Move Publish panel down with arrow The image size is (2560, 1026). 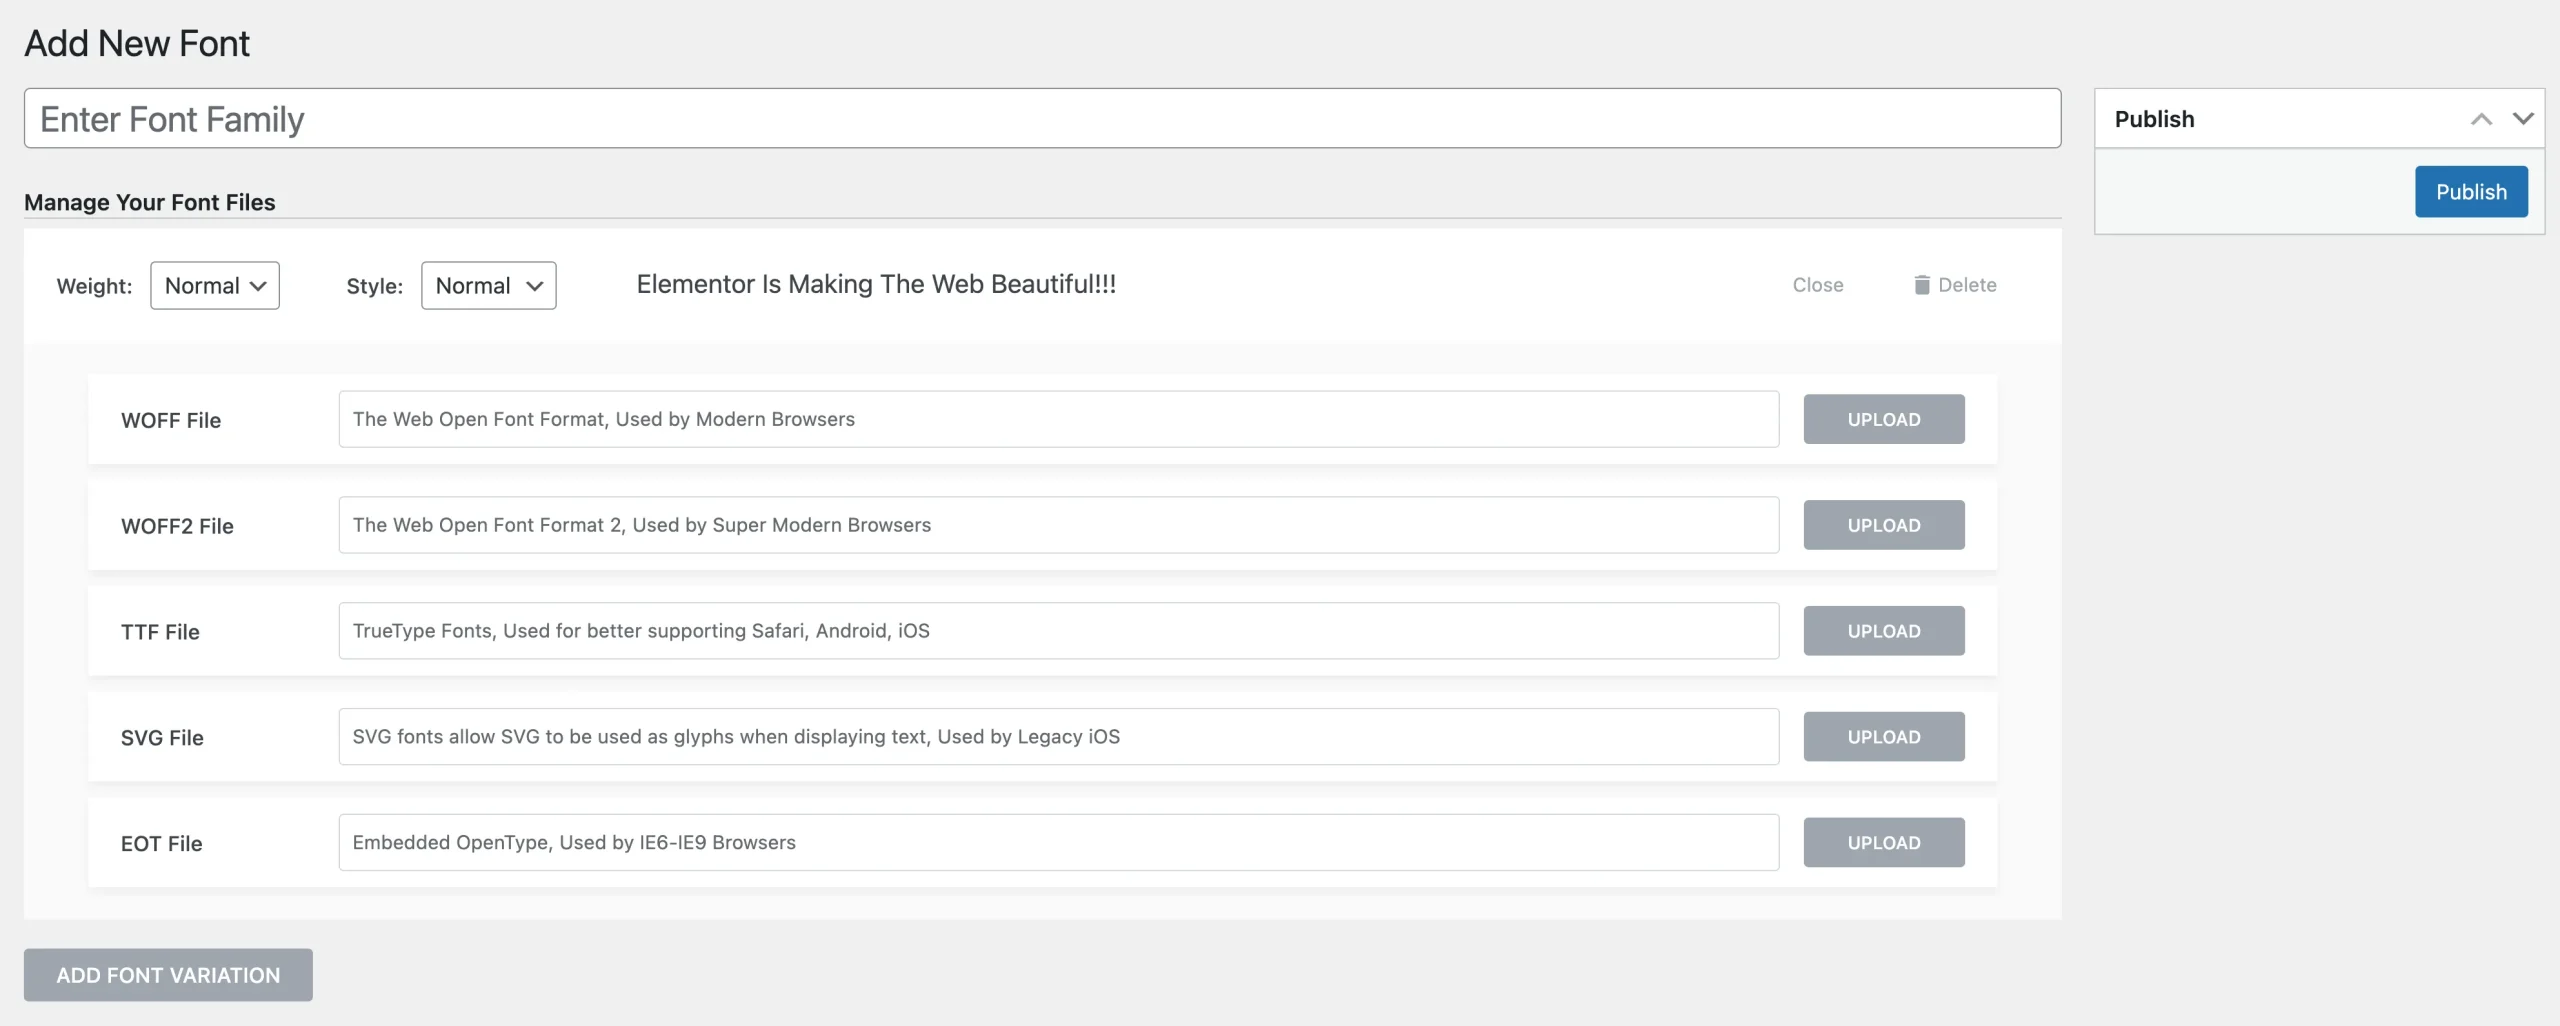pos(2523,119)
